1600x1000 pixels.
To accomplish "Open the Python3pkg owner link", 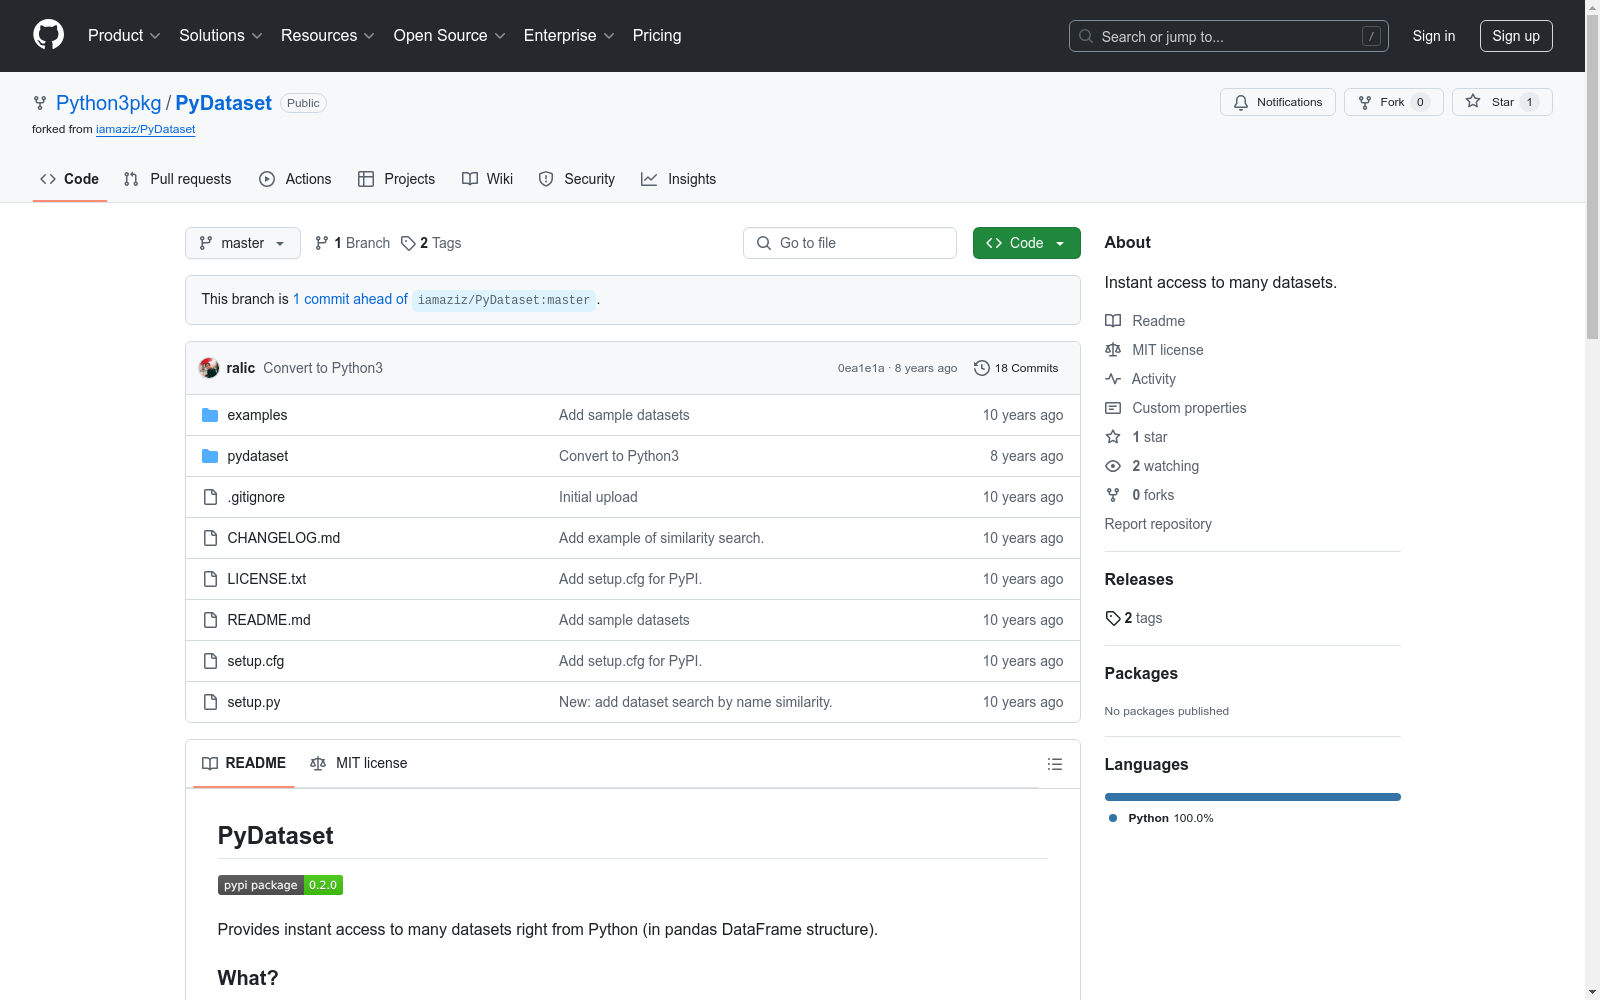I will [x=108, y=103].
